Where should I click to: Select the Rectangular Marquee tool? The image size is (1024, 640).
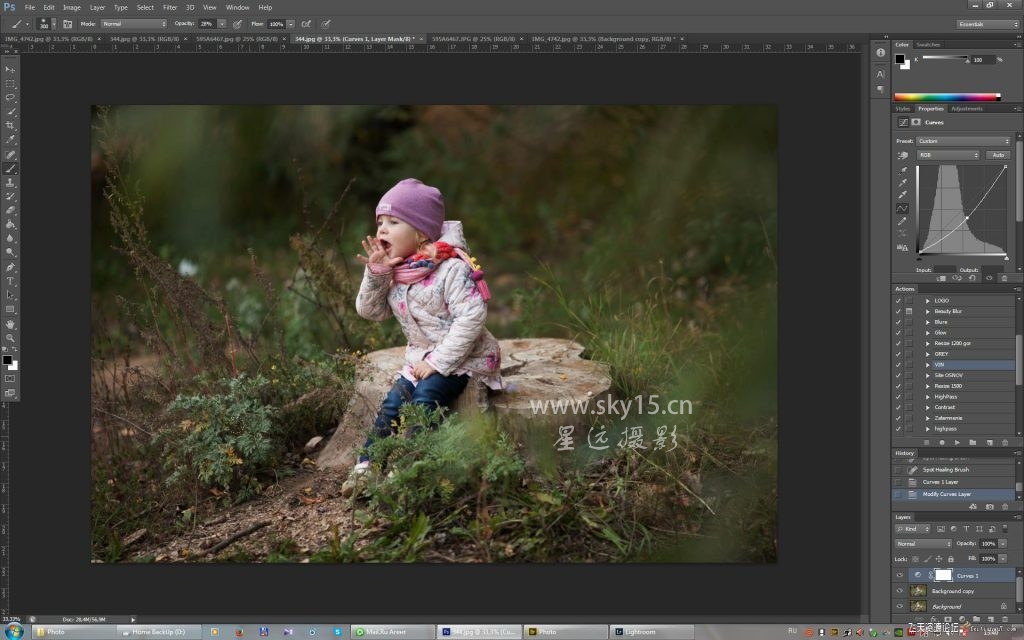click(10, 84)
